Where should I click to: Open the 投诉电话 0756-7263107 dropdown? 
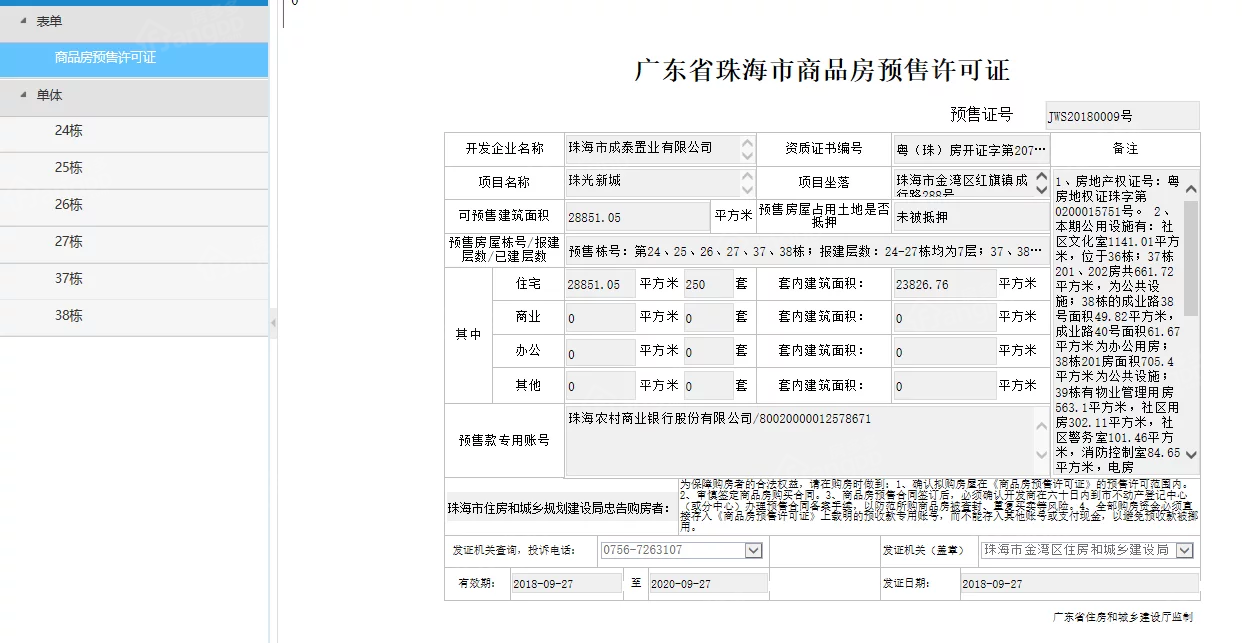(x=753, y=550)
